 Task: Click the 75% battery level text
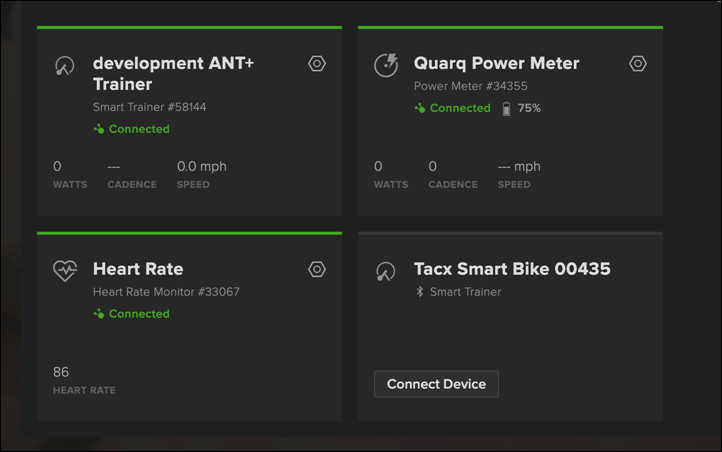point(529,108)
